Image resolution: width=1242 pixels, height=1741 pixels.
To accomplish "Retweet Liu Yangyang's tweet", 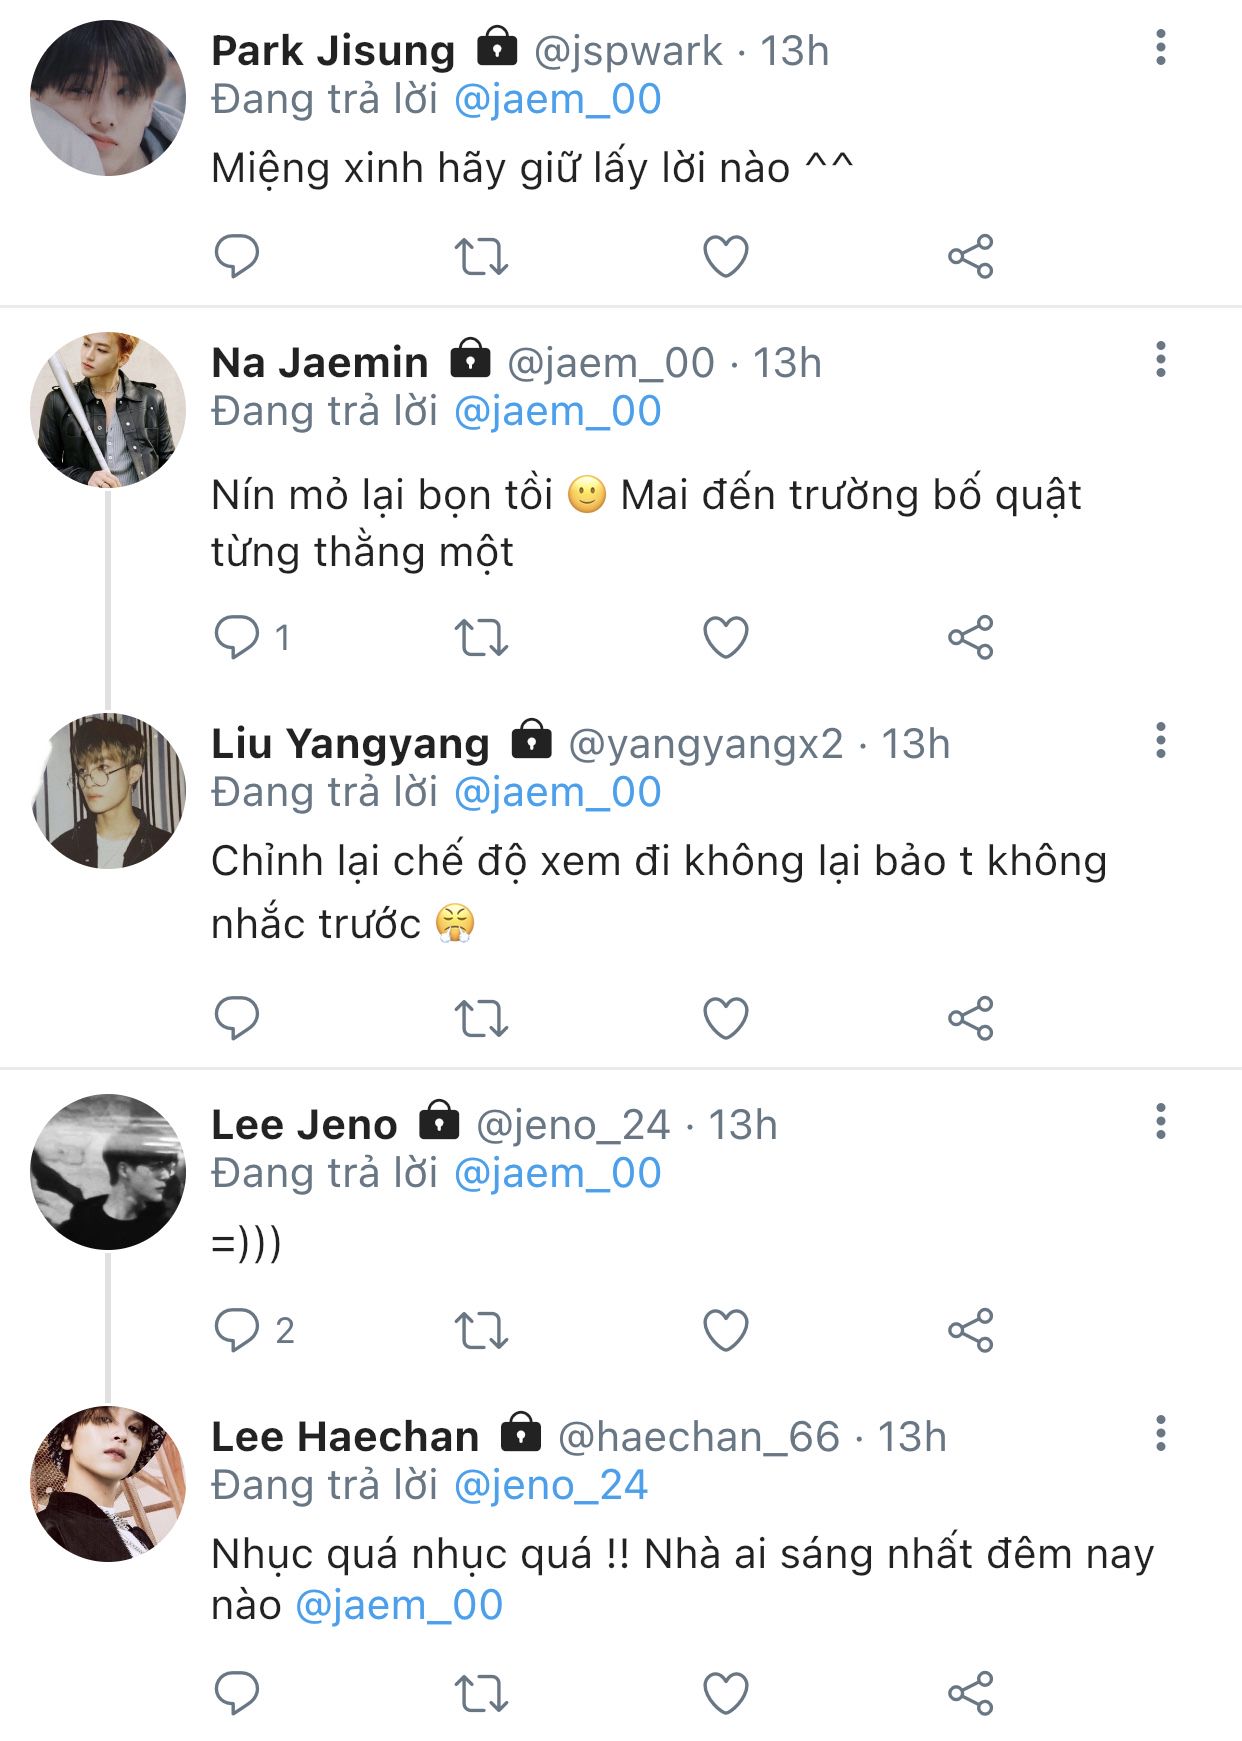I will pos(481,1018).
